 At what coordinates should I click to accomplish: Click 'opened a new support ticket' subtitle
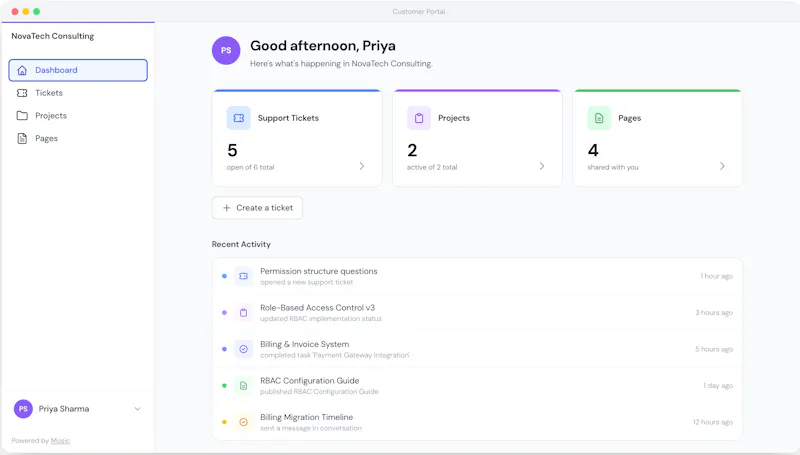pos(307,282)
